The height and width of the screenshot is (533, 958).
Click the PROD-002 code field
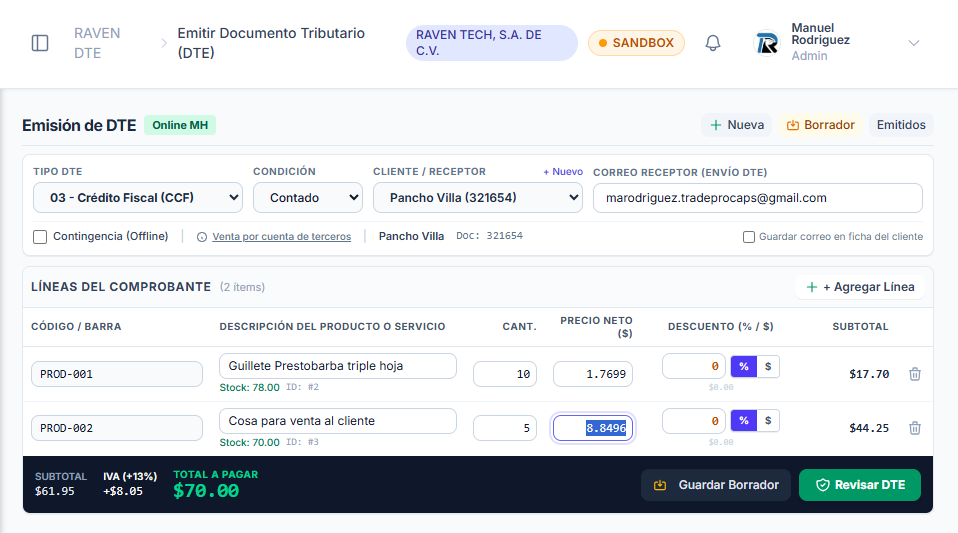[117, 428]
